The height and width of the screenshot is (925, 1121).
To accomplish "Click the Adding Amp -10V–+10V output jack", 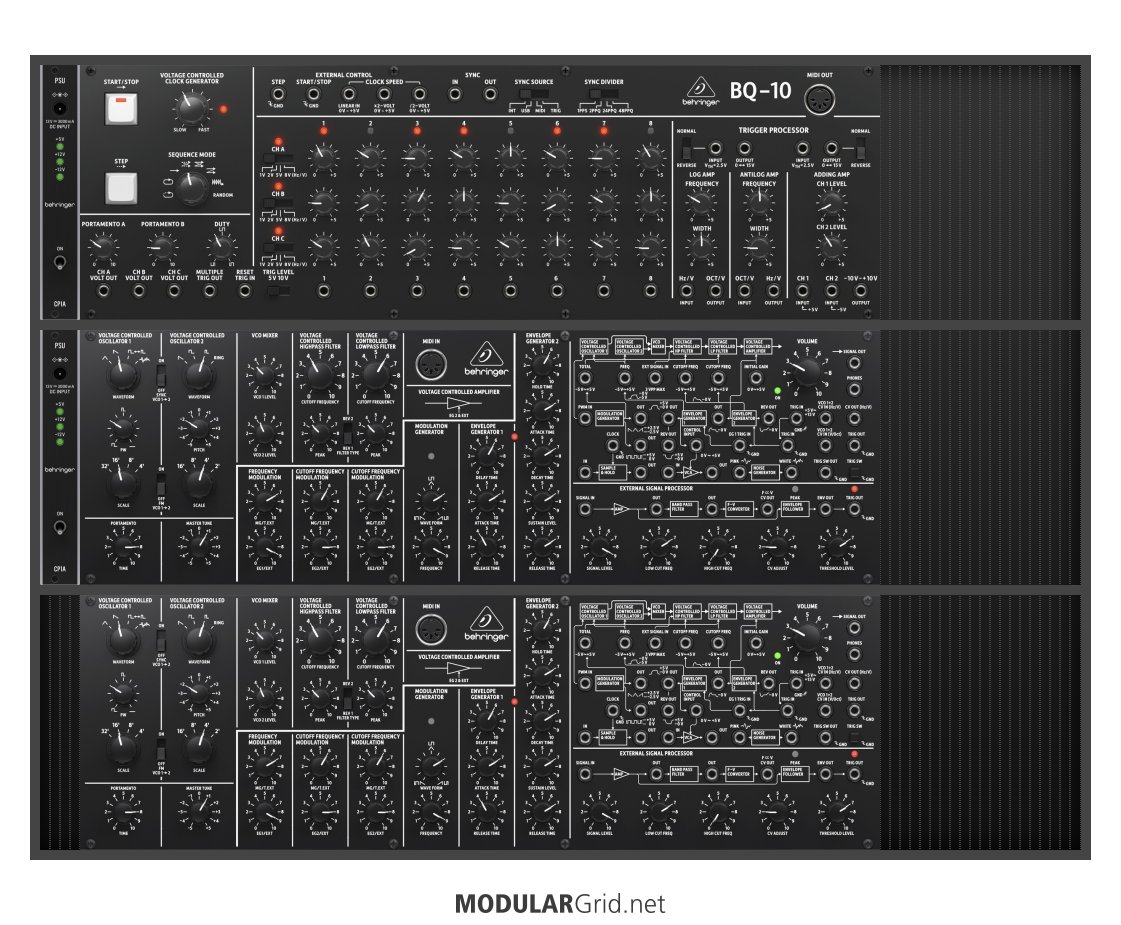I will click(860, 291).
